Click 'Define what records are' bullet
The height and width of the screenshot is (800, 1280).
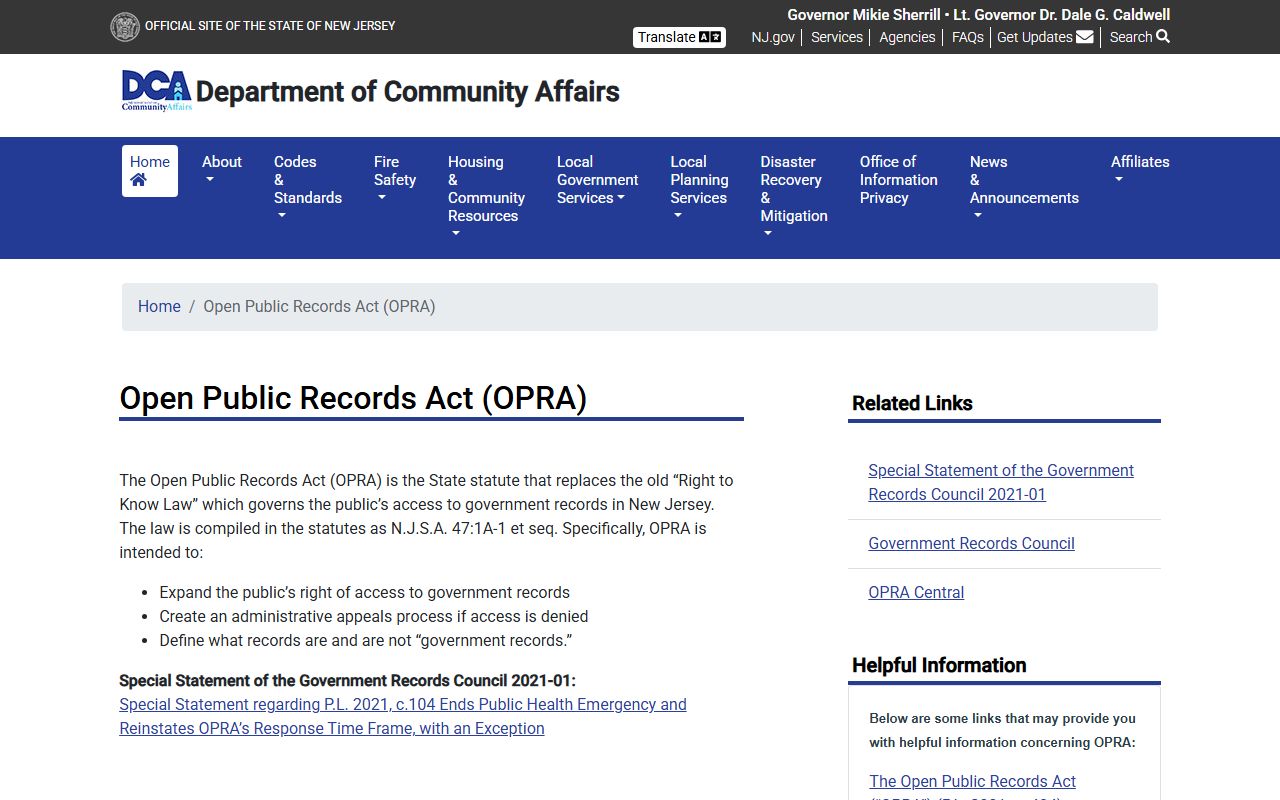coord(366,641)
